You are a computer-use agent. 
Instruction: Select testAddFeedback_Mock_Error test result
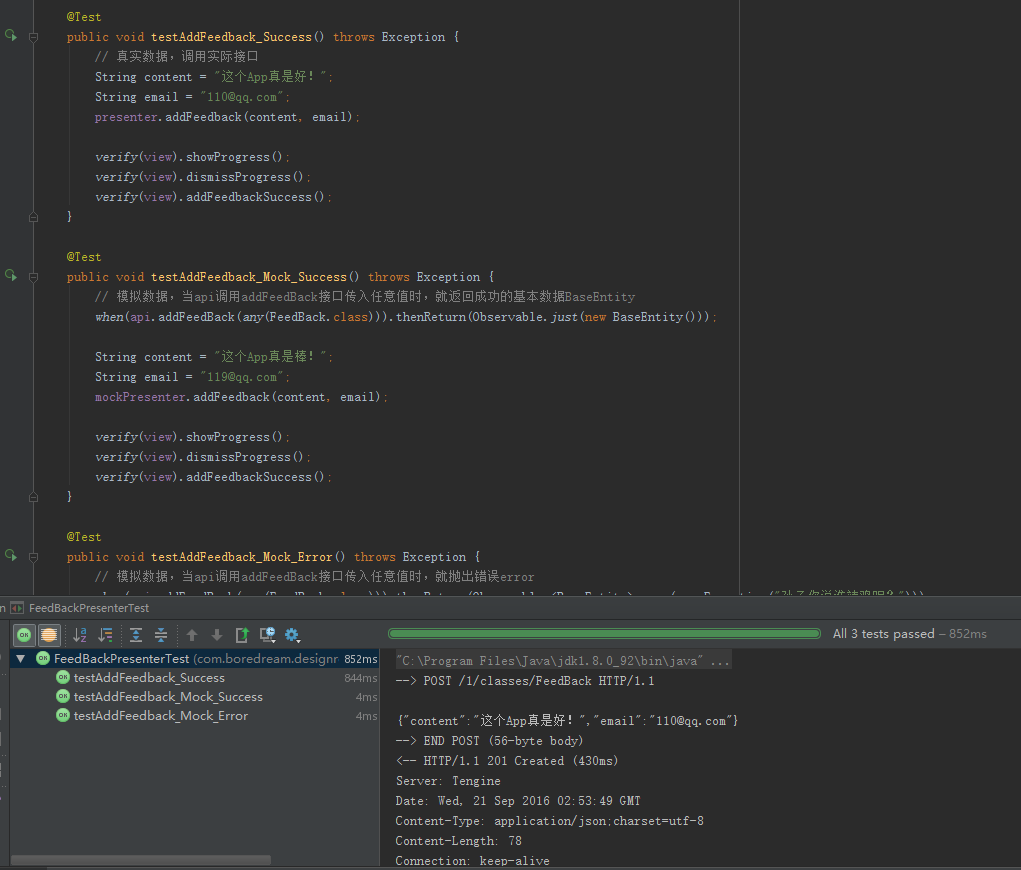(x=160, y=716)
